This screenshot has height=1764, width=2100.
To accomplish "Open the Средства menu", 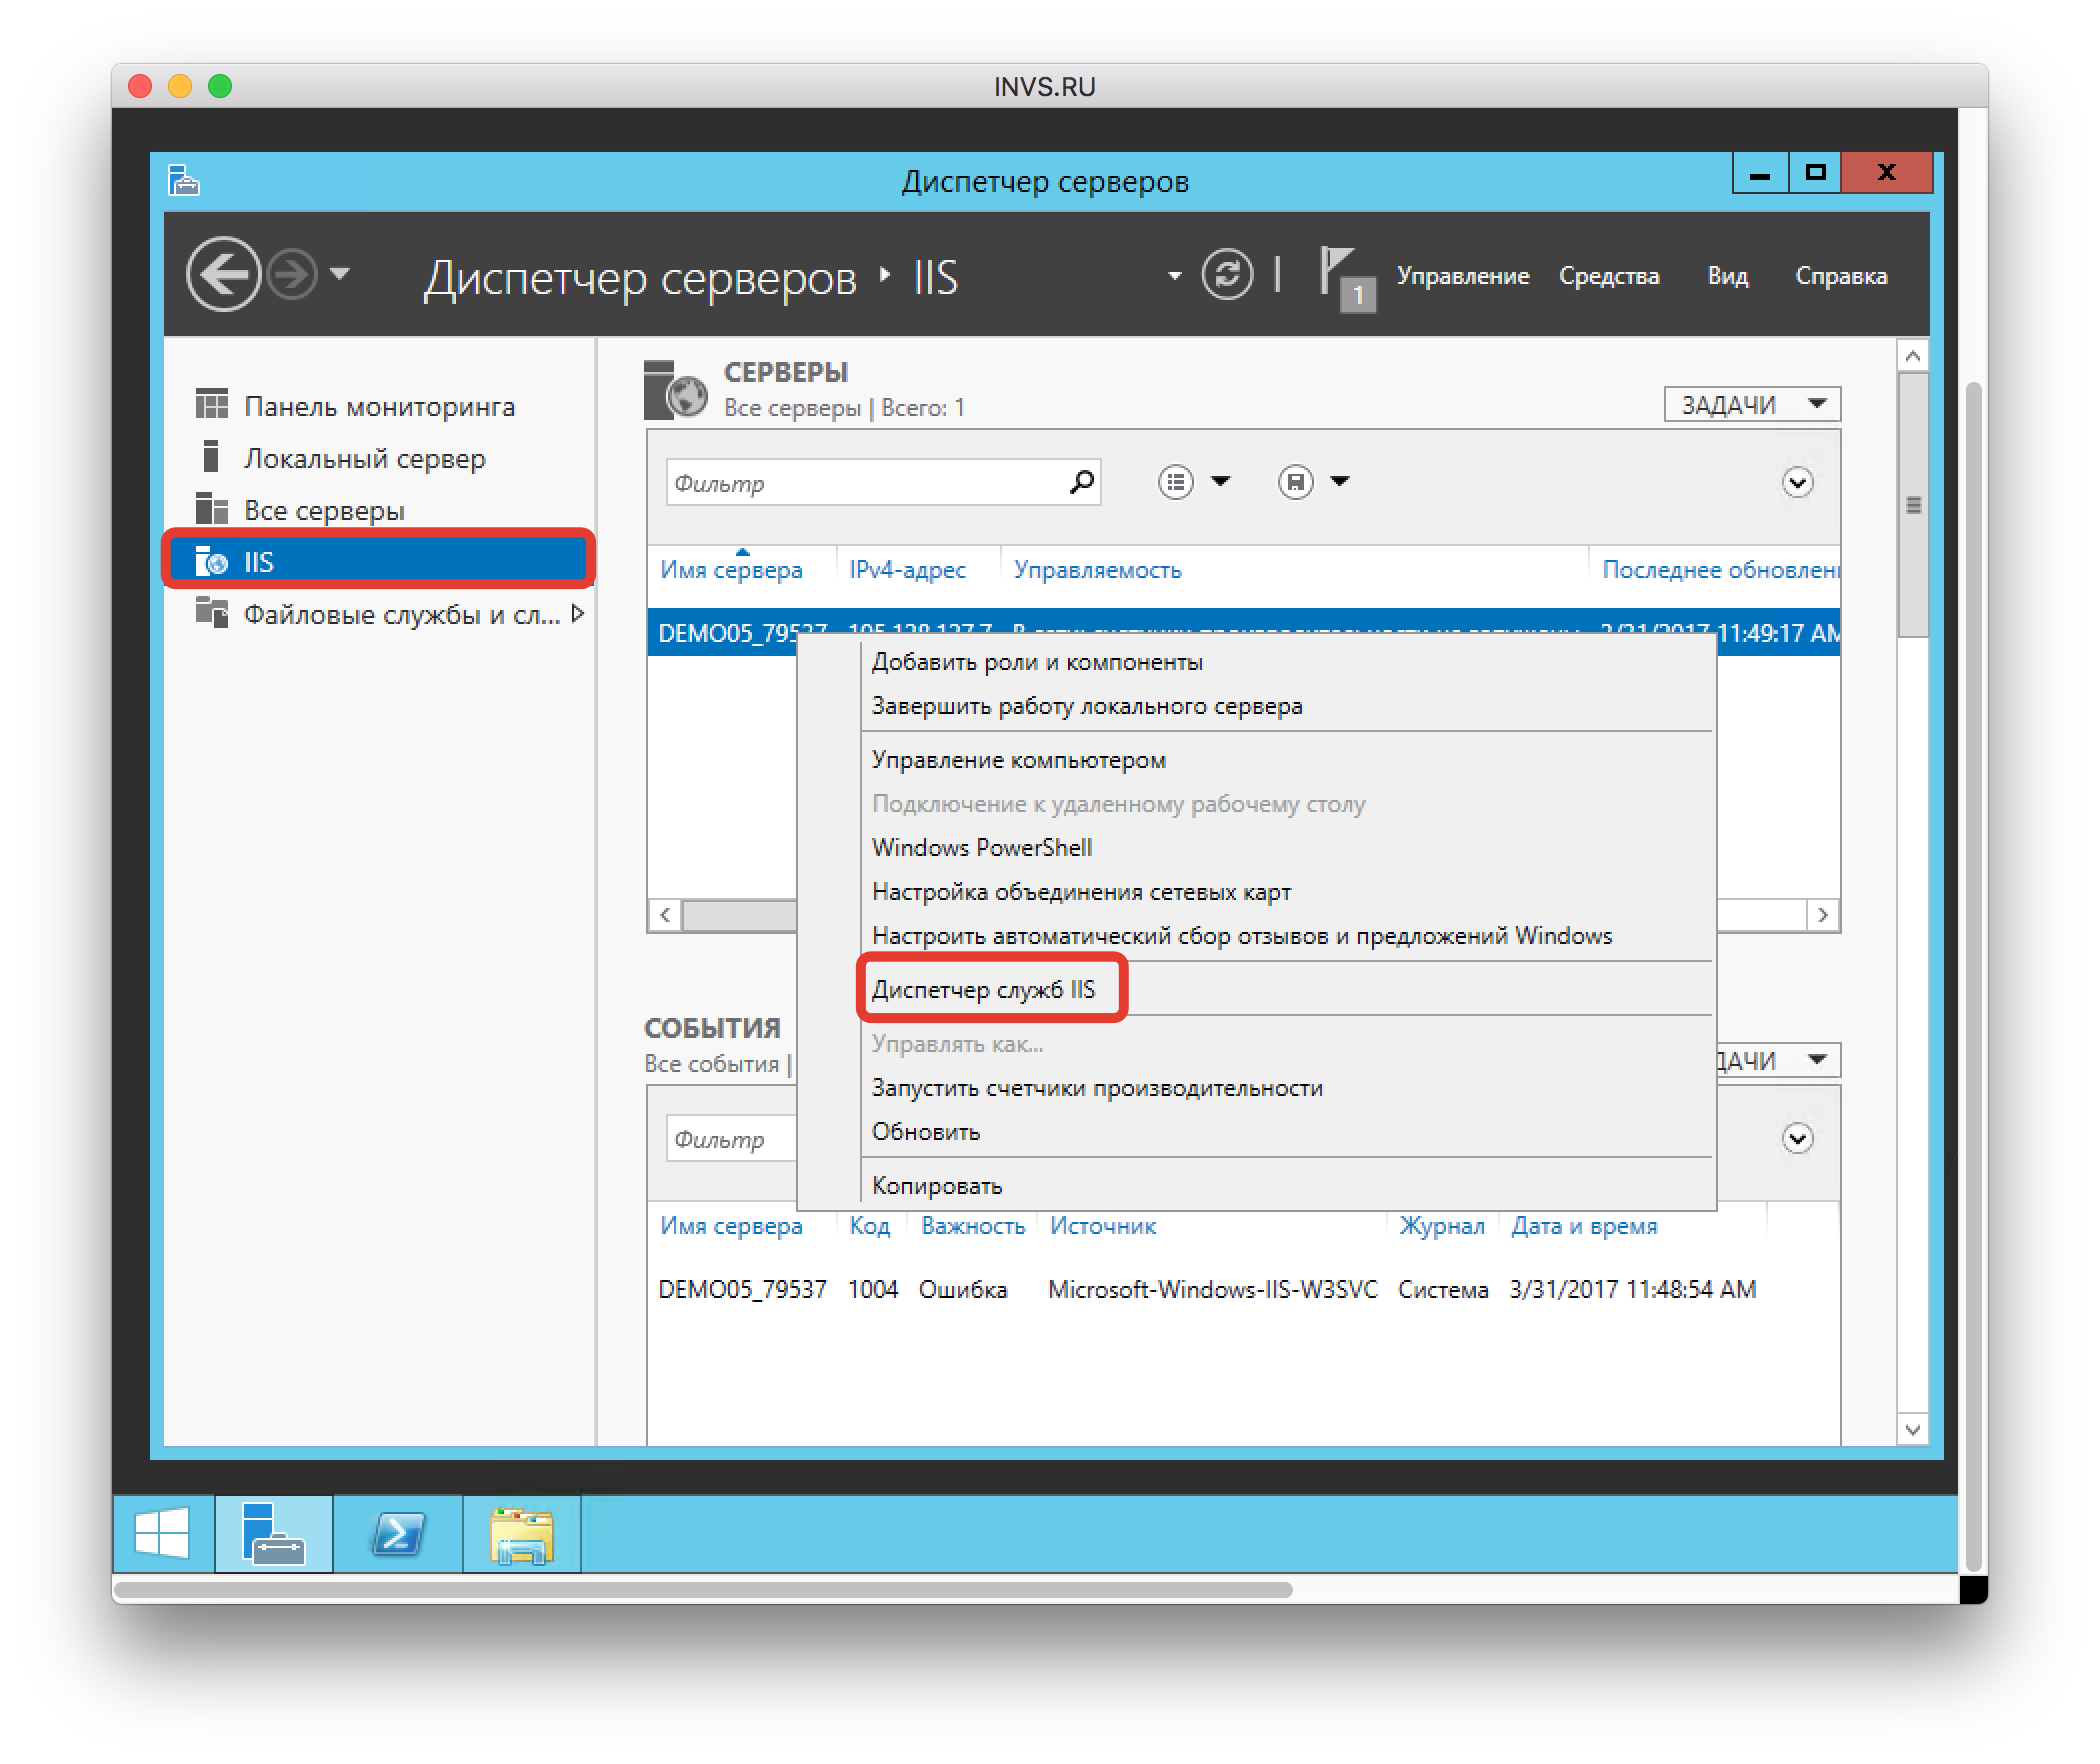I will [x=1609, y=276].
